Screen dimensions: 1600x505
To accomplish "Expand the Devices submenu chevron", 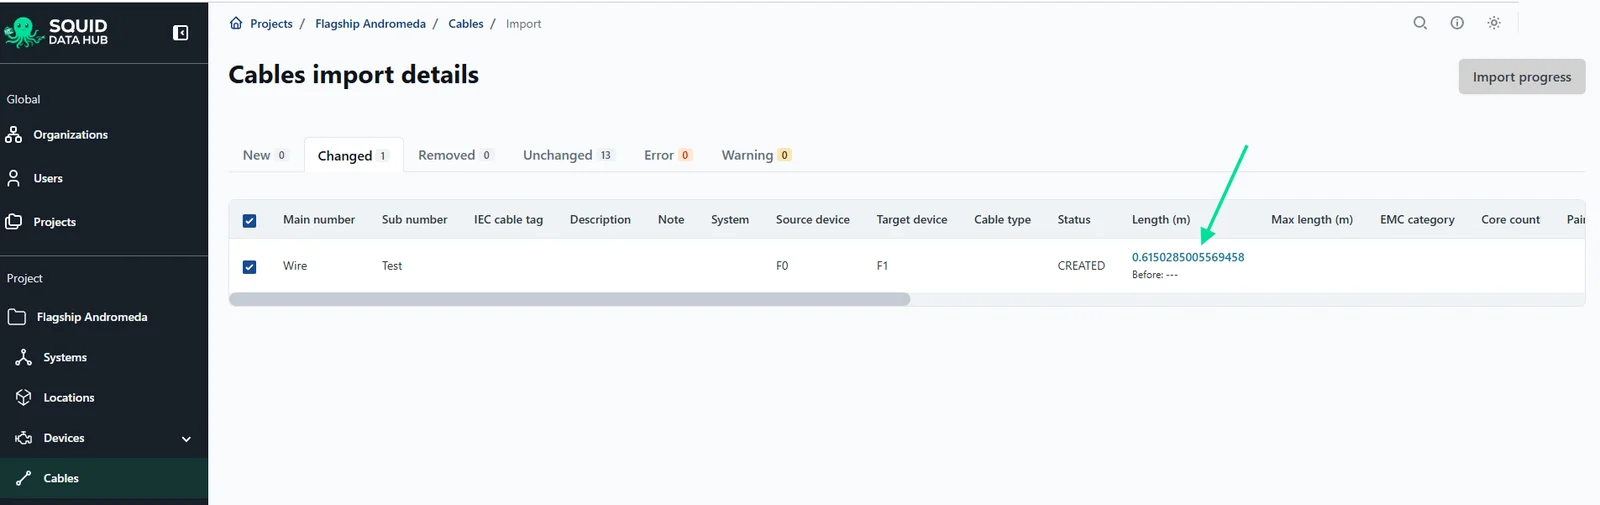I will (x=186, y=439).
